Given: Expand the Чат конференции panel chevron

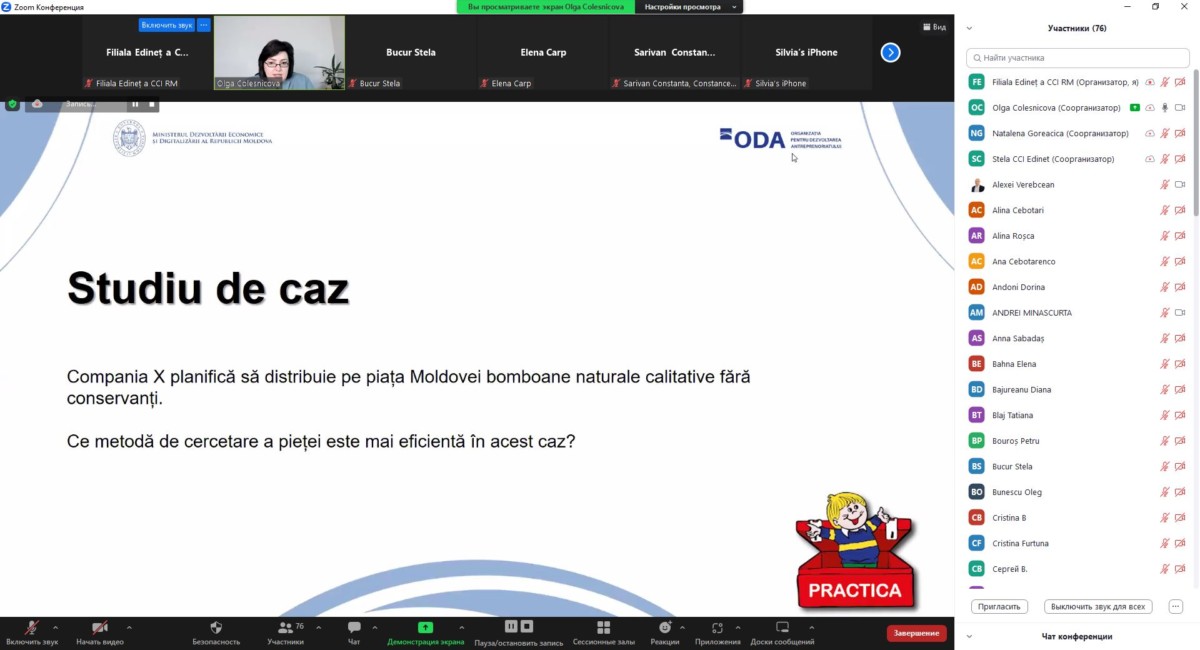Looking at the screenshot, I should pos(969,636).
